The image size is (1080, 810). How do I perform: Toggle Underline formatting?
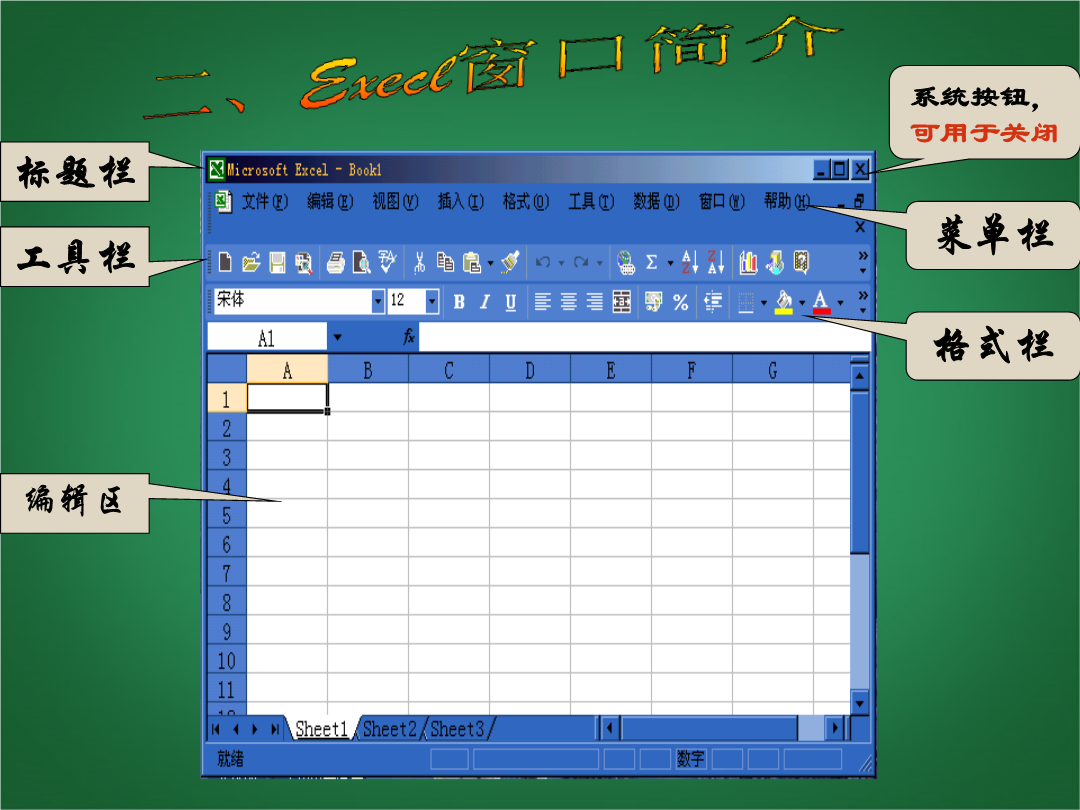pos(510,302)
